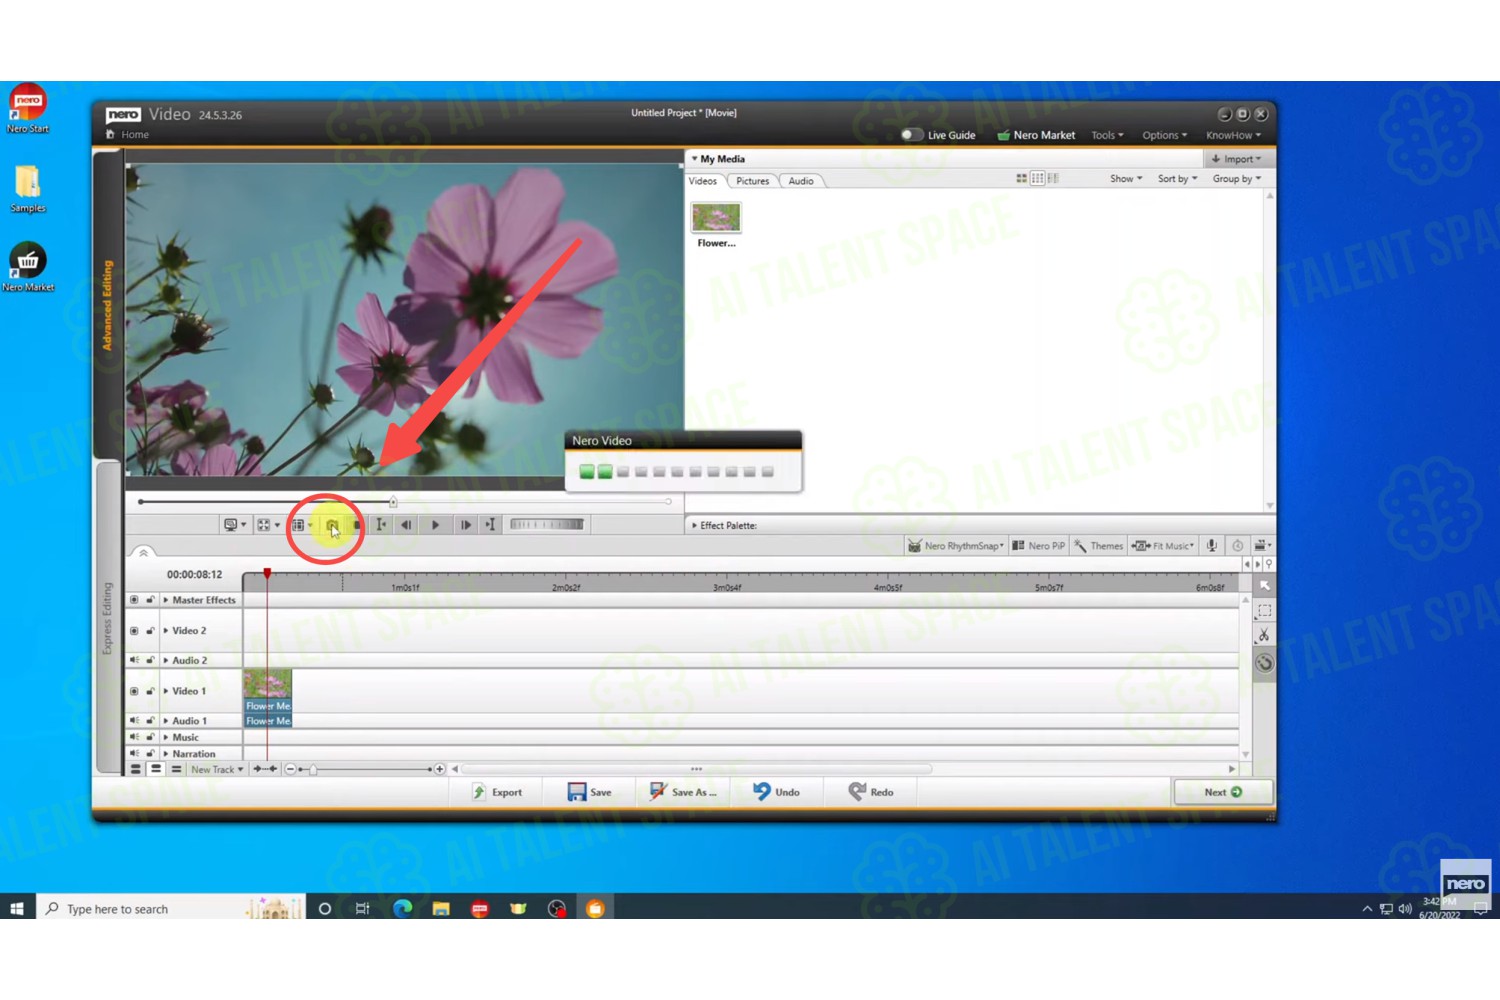
Task: Toggle the Live Guide switch
Action: pos(911,135)
